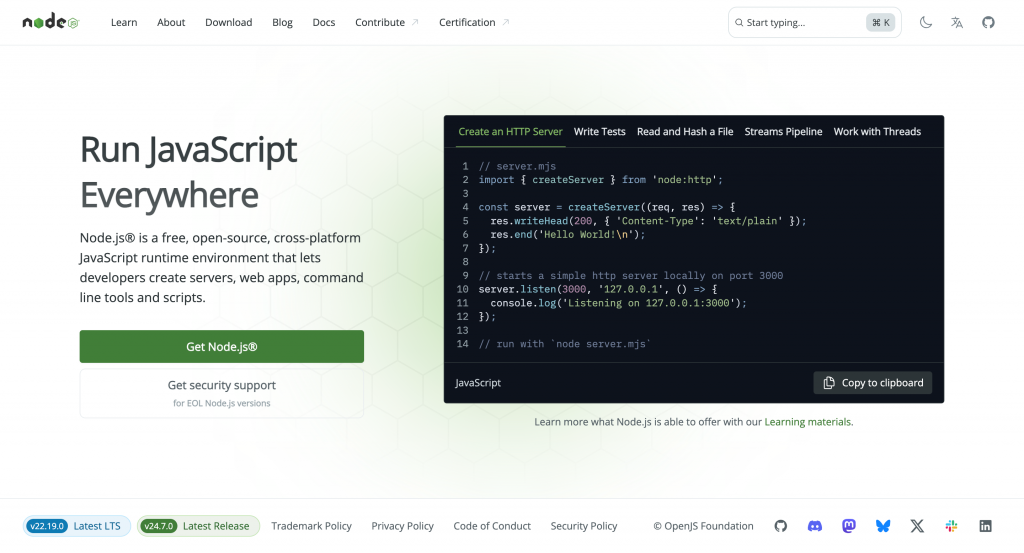This screenshot has height=553, width=1024.
Task: Switch to the Write Tests tab
Action: (x=600, y=131)
